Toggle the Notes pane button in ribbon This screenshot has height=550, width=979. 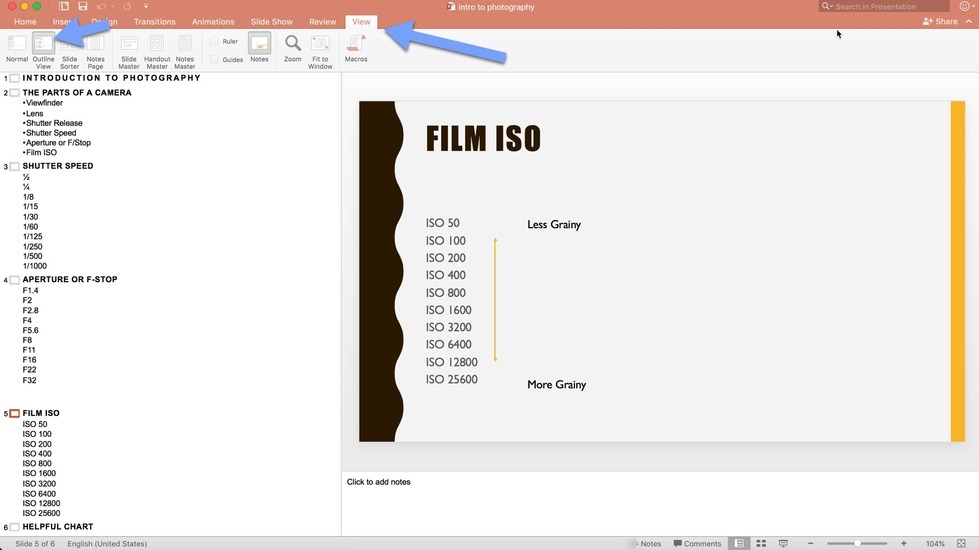259,46
